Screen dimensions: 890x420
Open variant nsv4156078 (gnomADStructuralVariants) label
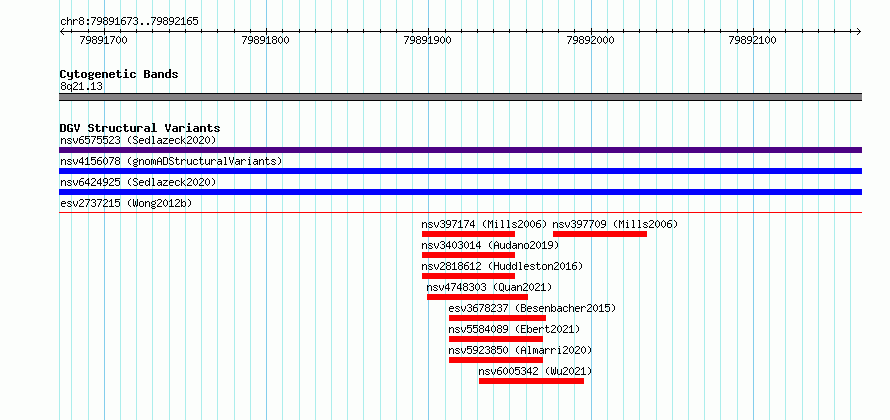pyautogui.click(x=171, y=161)
